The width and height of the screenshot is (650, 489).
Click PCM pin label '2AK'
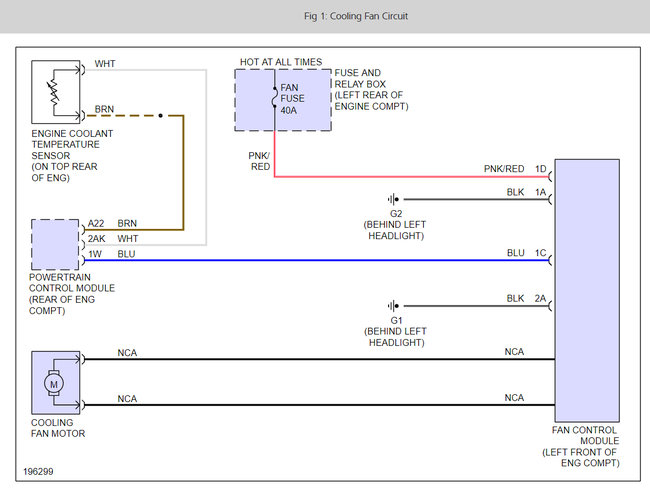point(96,239)
